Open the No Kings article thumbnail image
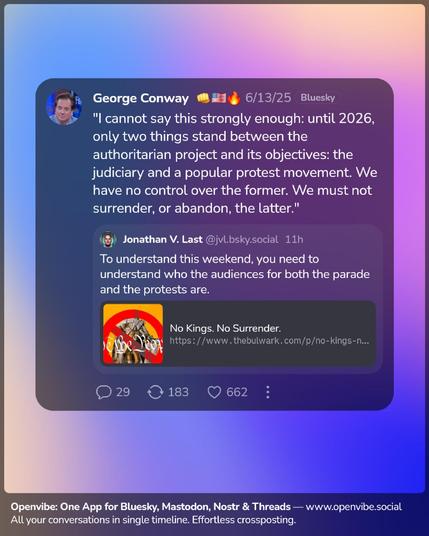Viewport: 429px width, 536px height. tap(133, 334)
